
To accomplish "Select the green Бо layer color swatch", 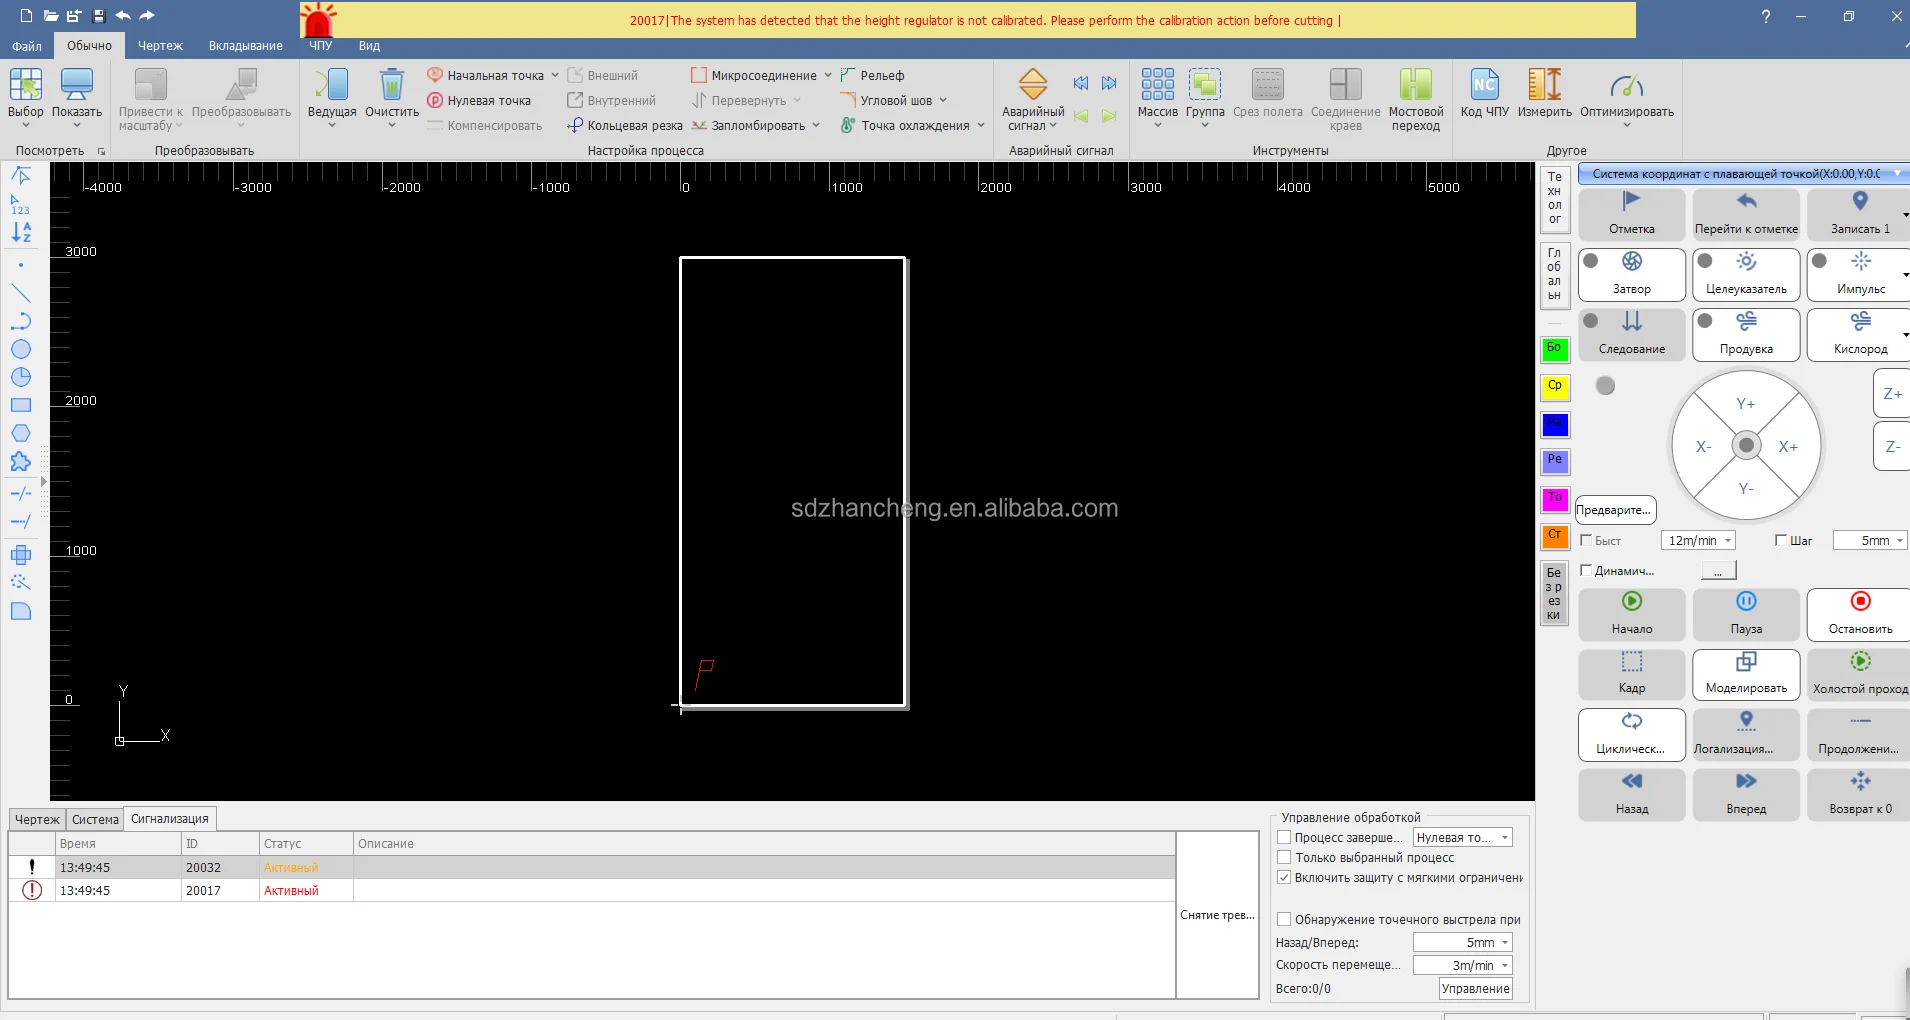I will [x=1555, y=349].
